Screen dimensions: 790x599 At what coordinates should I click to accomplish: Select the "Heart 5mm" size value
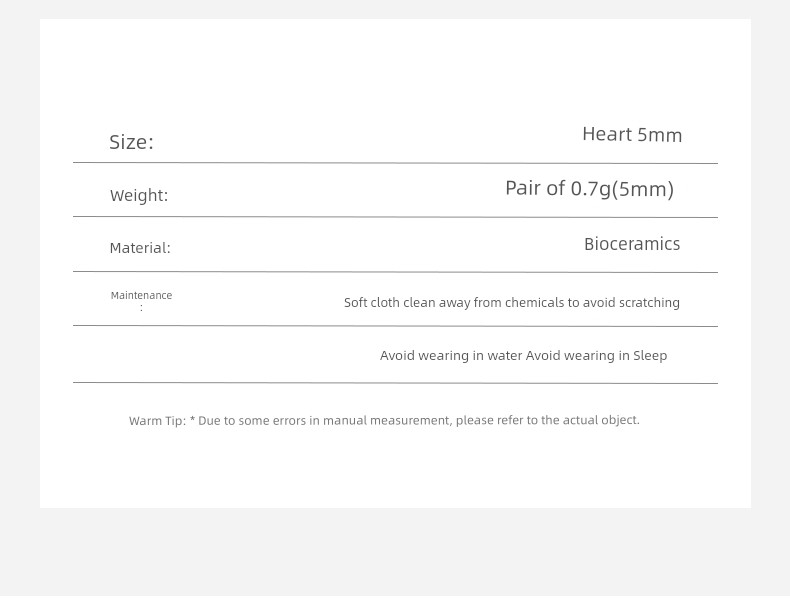pyautogui.click(x=632, y=135)
